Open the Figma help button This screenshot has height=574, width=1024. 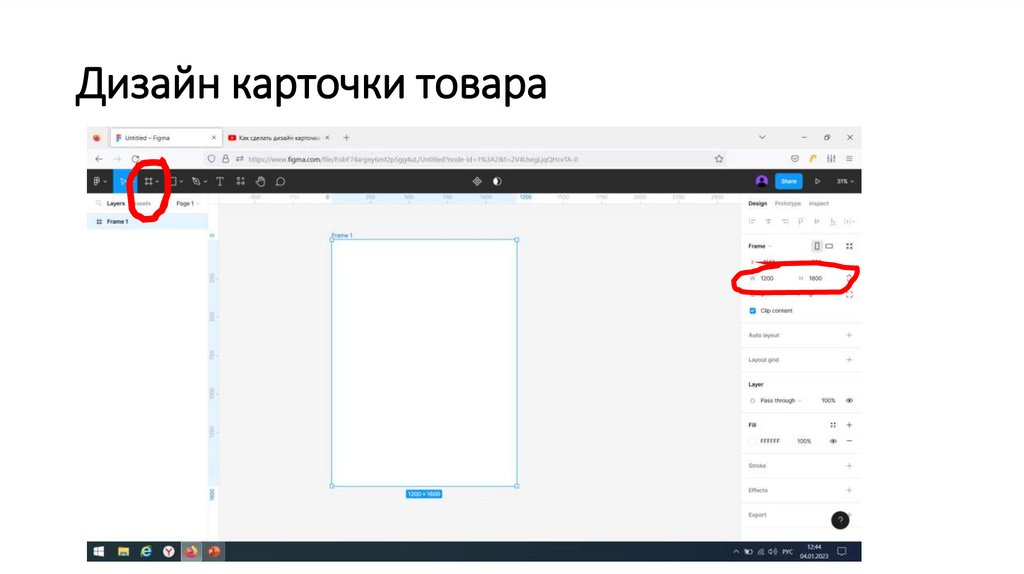841,520
